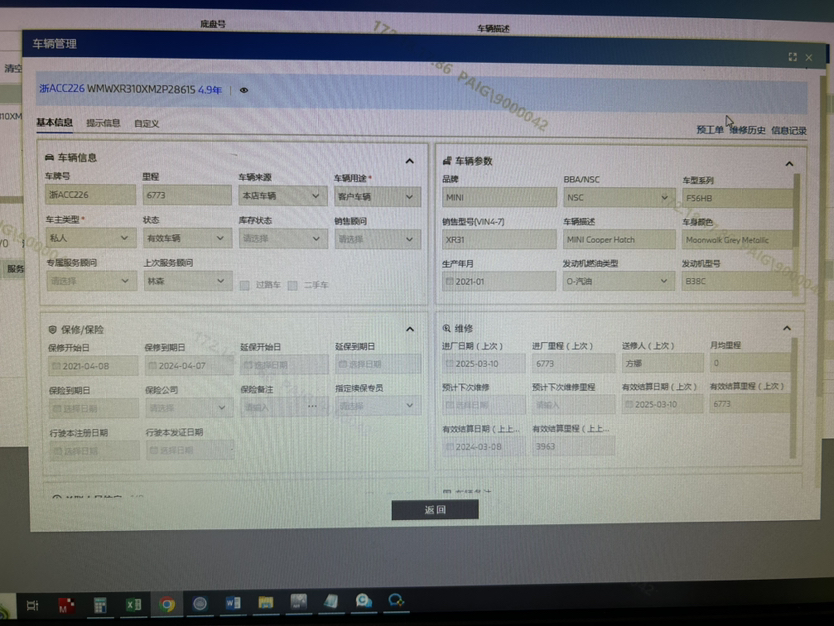The width and height of the screenshot is (834, 626).
Task: Click the 里程 input field
Action: point(186,196)
